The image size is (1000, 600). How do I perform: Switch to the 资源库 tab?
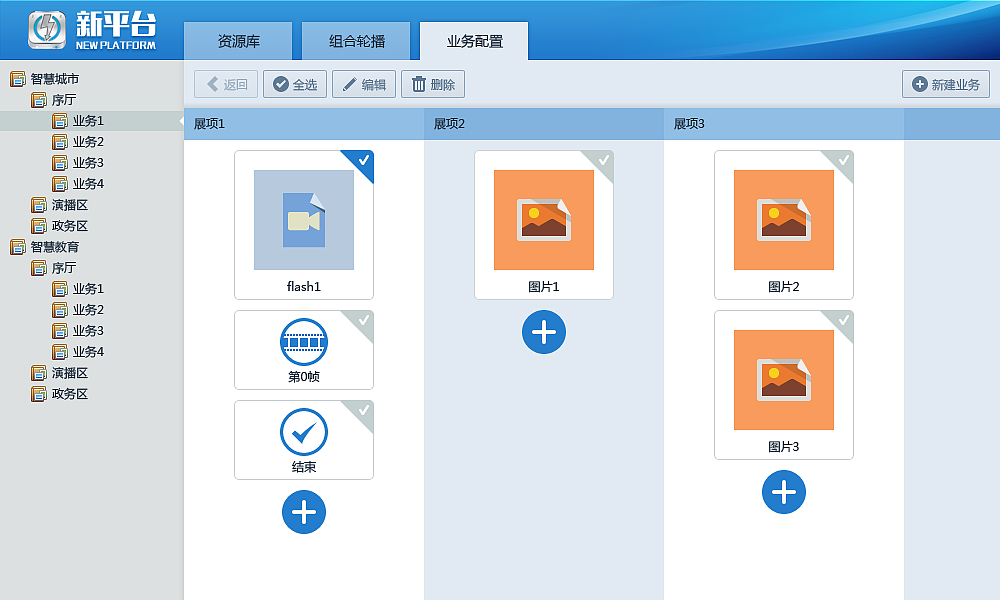click(239, 41)
